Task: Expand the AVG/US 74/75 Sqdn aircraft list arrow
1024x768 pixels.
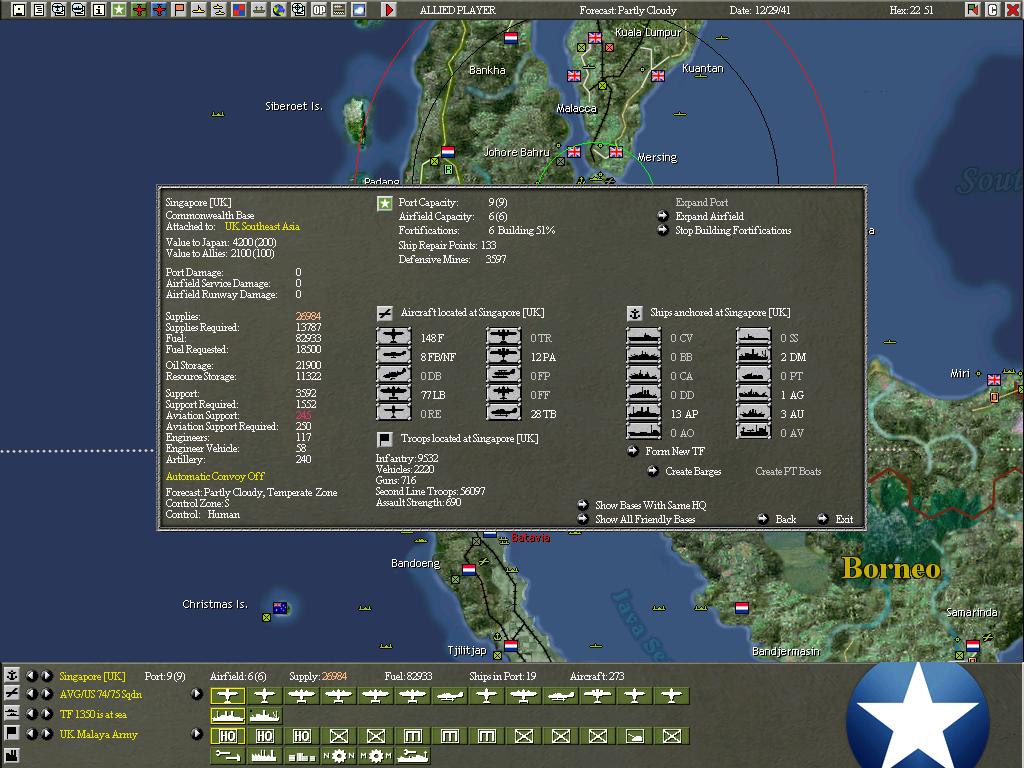Action: [x=197, y=695]
